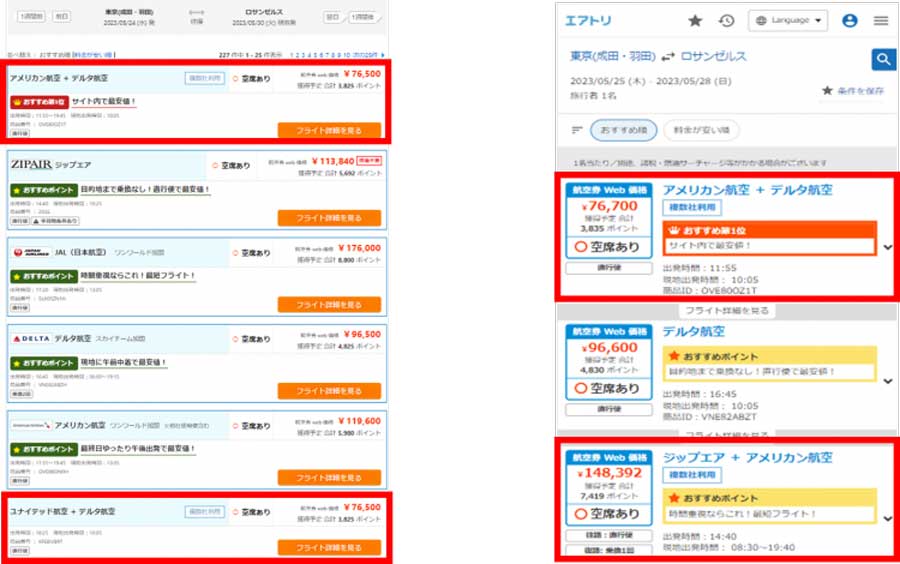Screen dimensions: 900x564
Task: Click the ¥76,700 price box
Action: tap(609, 221)
